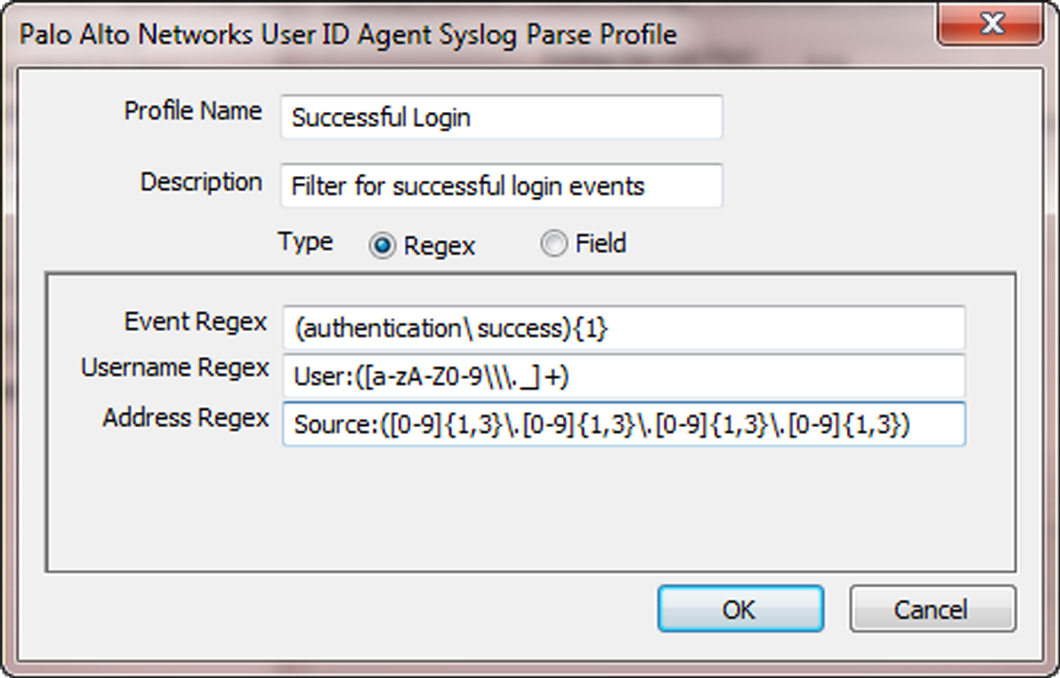
Task: Select the Regex type radio button
Action: point(382,246)
